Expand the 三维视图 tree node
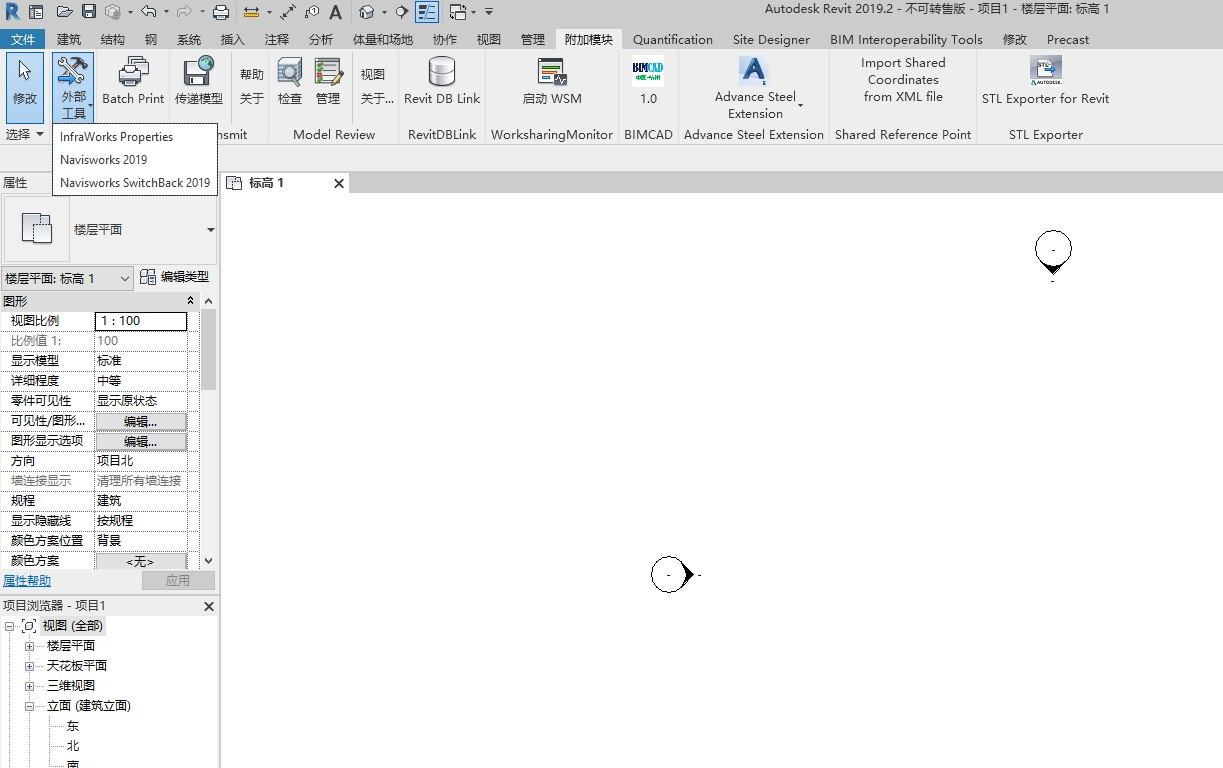Screen dimensions: 1223x768 coord(30,686)
